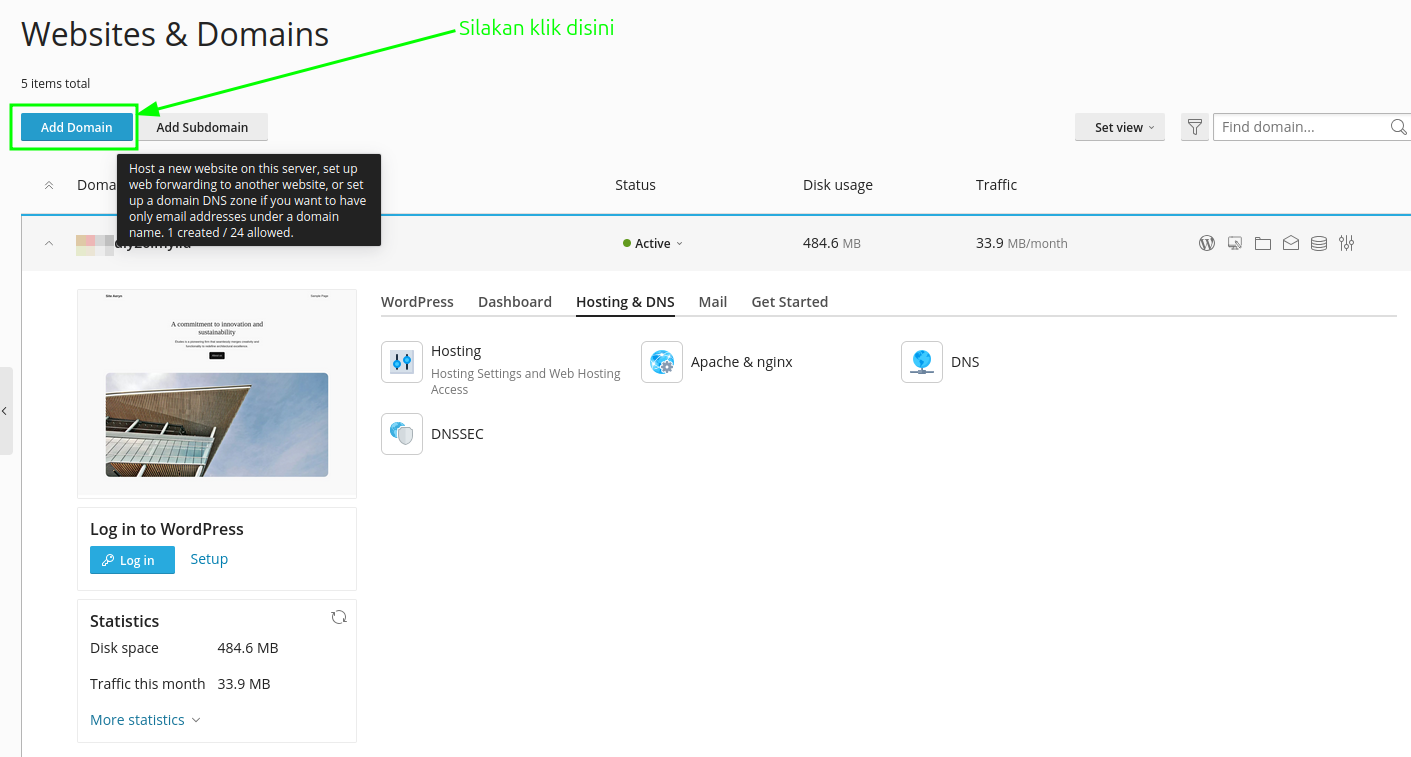Open hosting settings sliders icon in domain row
The image size is (1411, 757).
(x=1347, y=243)
